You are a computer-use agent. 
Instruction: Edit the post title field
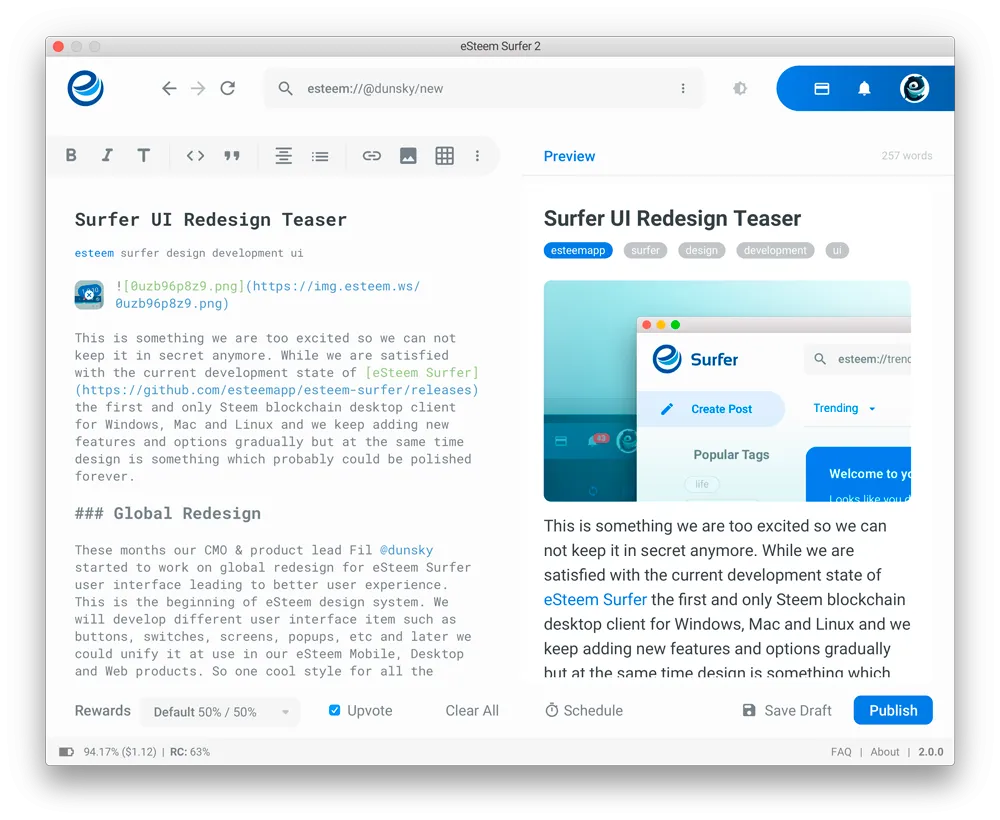pyautogui.click(x=210, y=219)
